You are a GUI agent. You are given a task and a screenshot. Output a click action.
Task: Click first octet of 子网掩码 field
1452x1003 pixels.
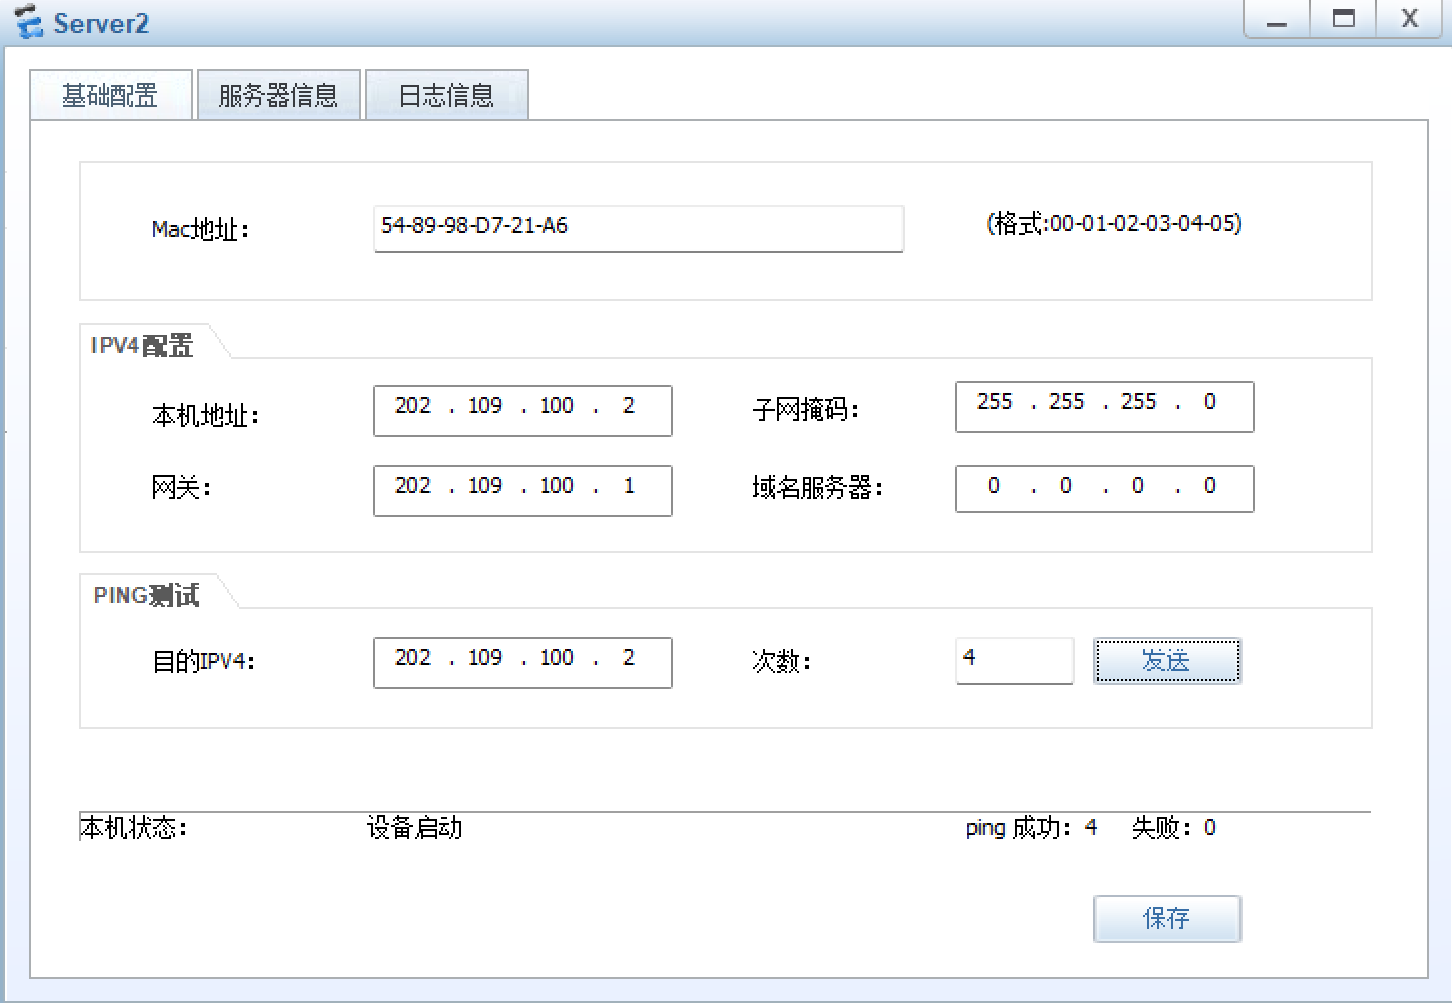[x=995, y=403]
